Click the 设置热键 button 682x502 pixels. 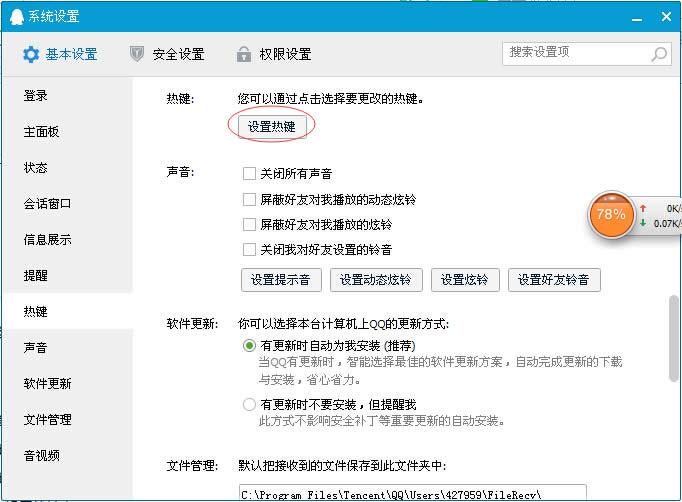coord(271,126)
